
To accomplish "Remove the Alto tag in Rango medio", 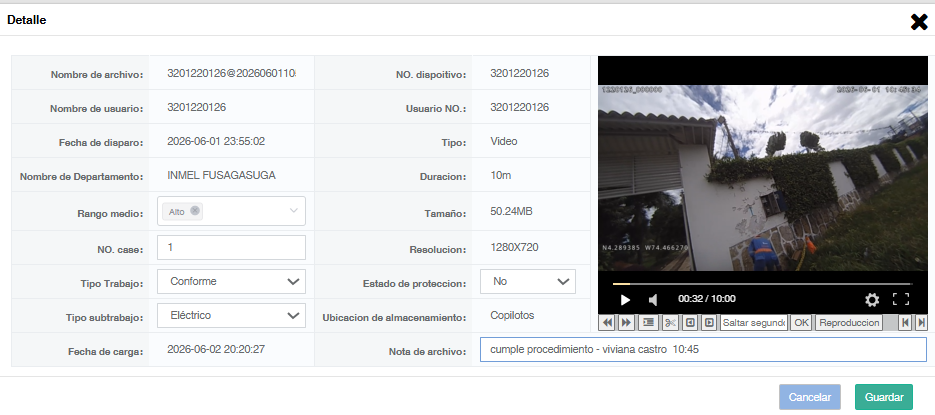I will pyautogui.click(x=194, y=210).
